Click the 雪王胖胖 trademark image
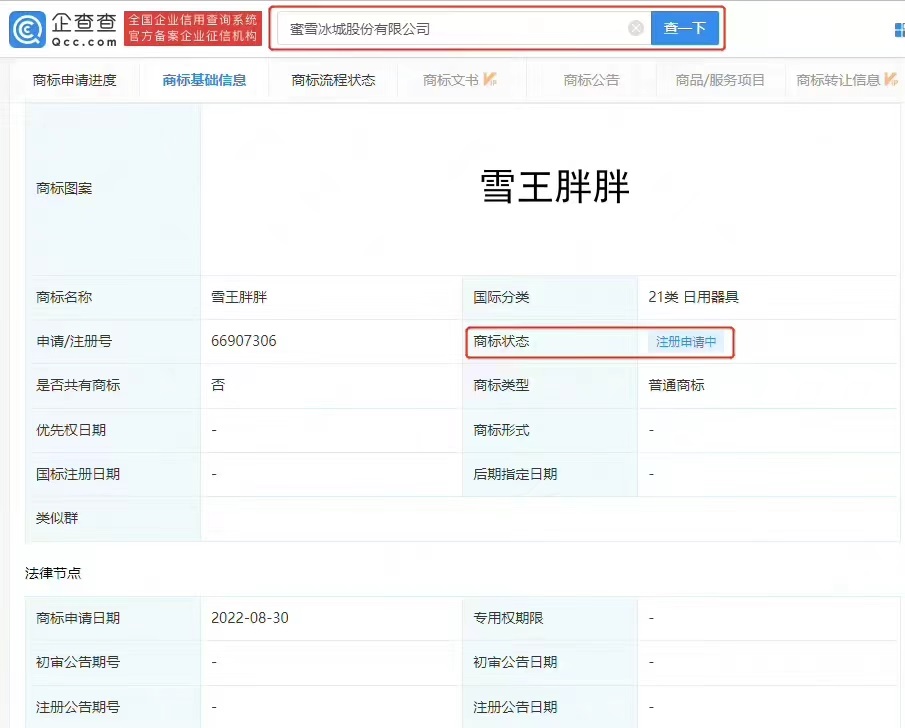Screen dimensions: 905x728 555,188
